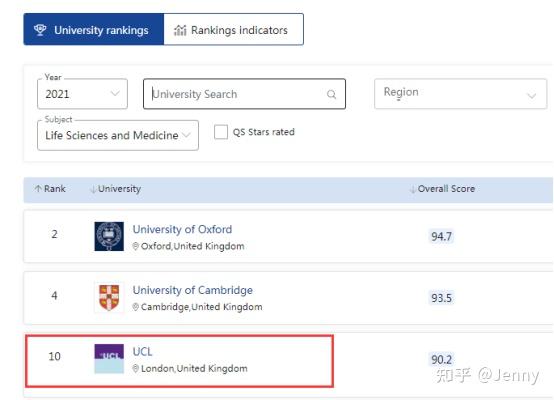The height and width of the screenshot is (400, 554).
Task: Click the location pin beside London, United Kingdom
Action: [135, 369]
